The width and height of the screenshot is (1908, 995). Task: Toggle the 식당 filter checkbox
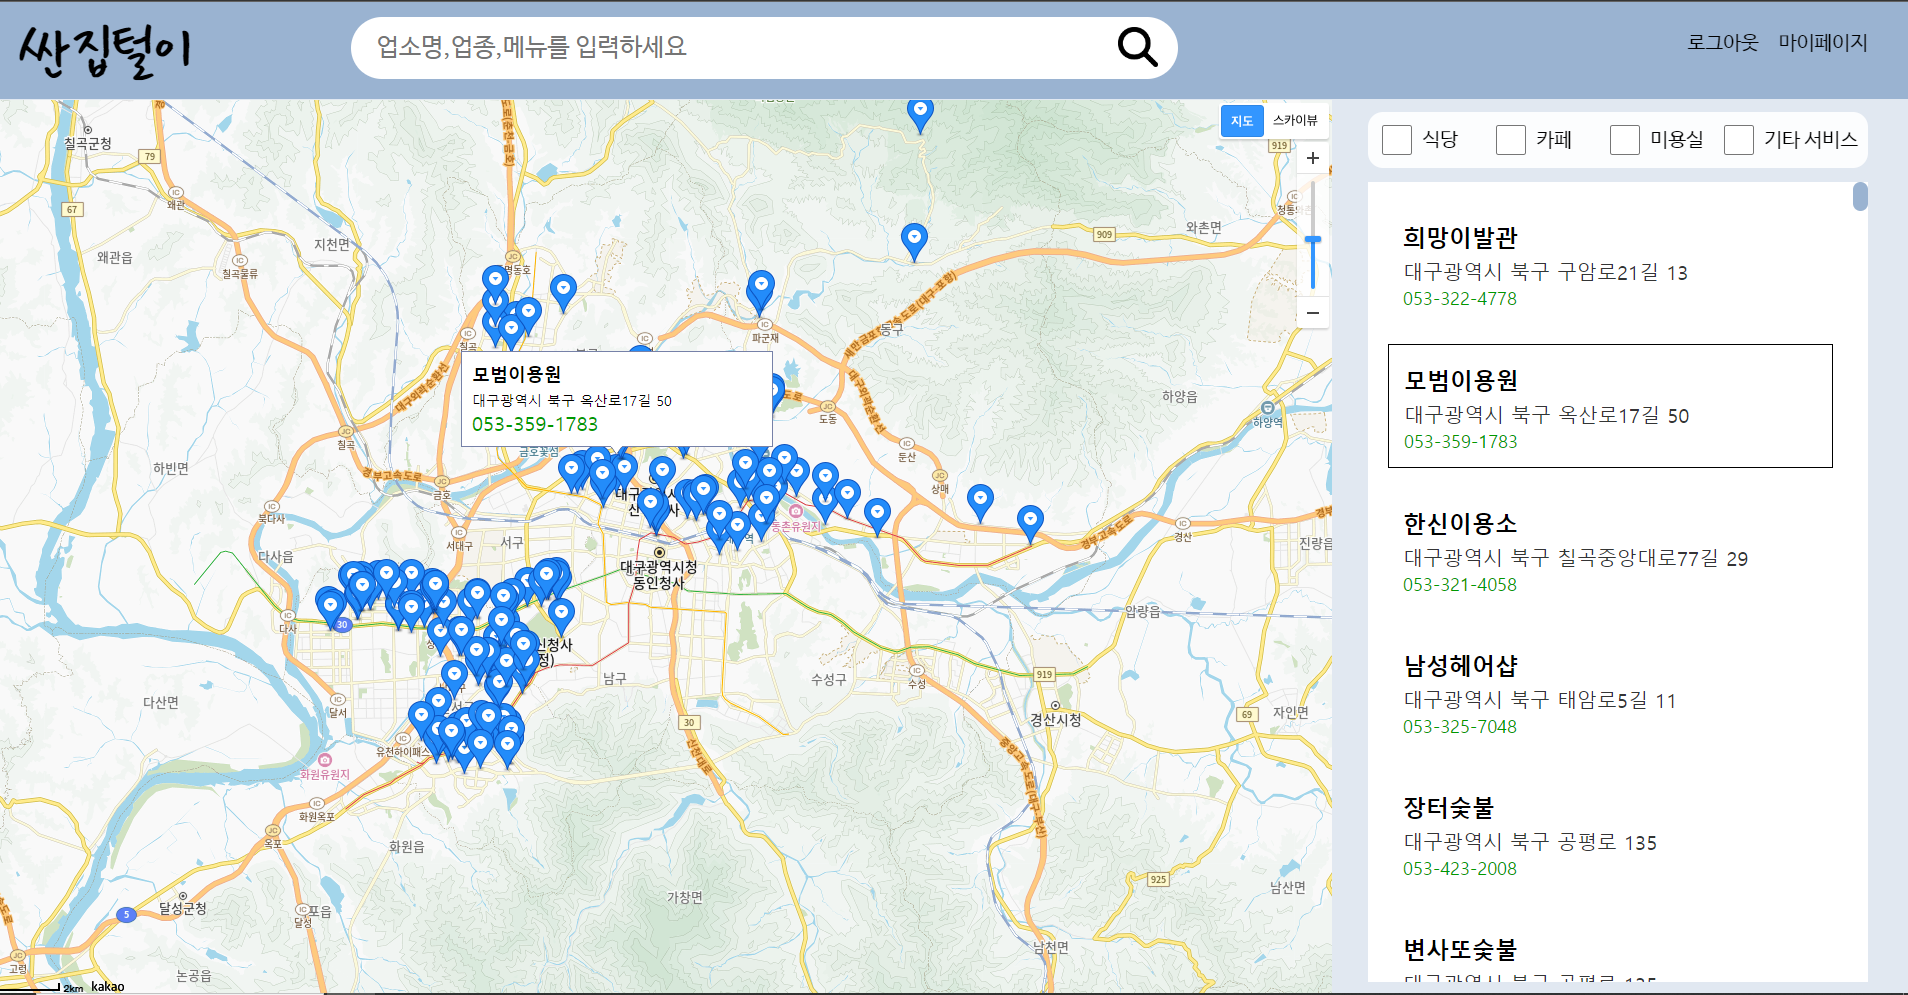[1396, 140]
